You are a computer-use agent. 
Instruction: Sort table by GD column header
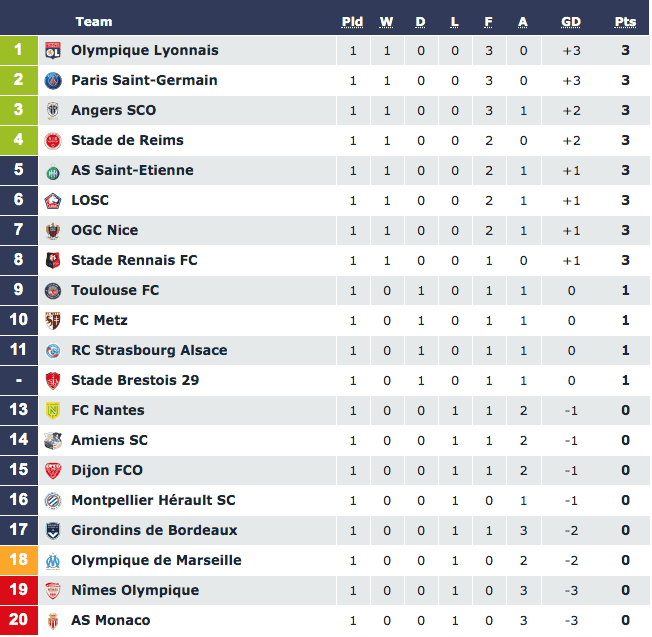click(x=571, y=22)
